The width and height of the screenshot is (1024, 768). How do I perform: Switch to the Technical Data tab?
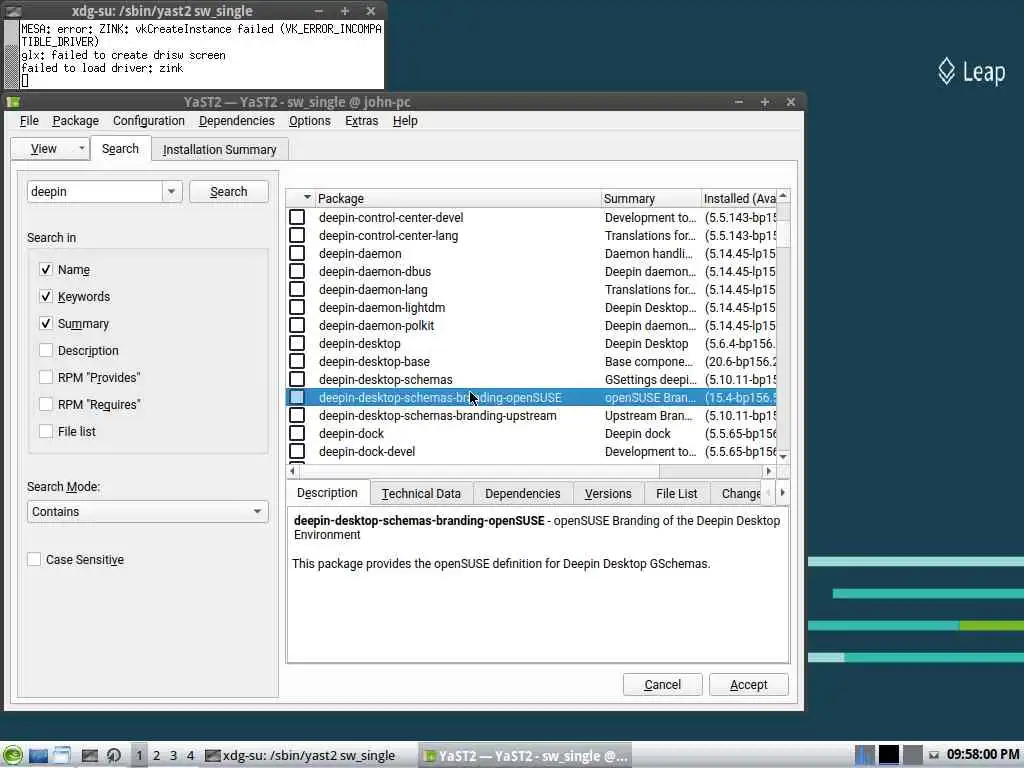421,494
